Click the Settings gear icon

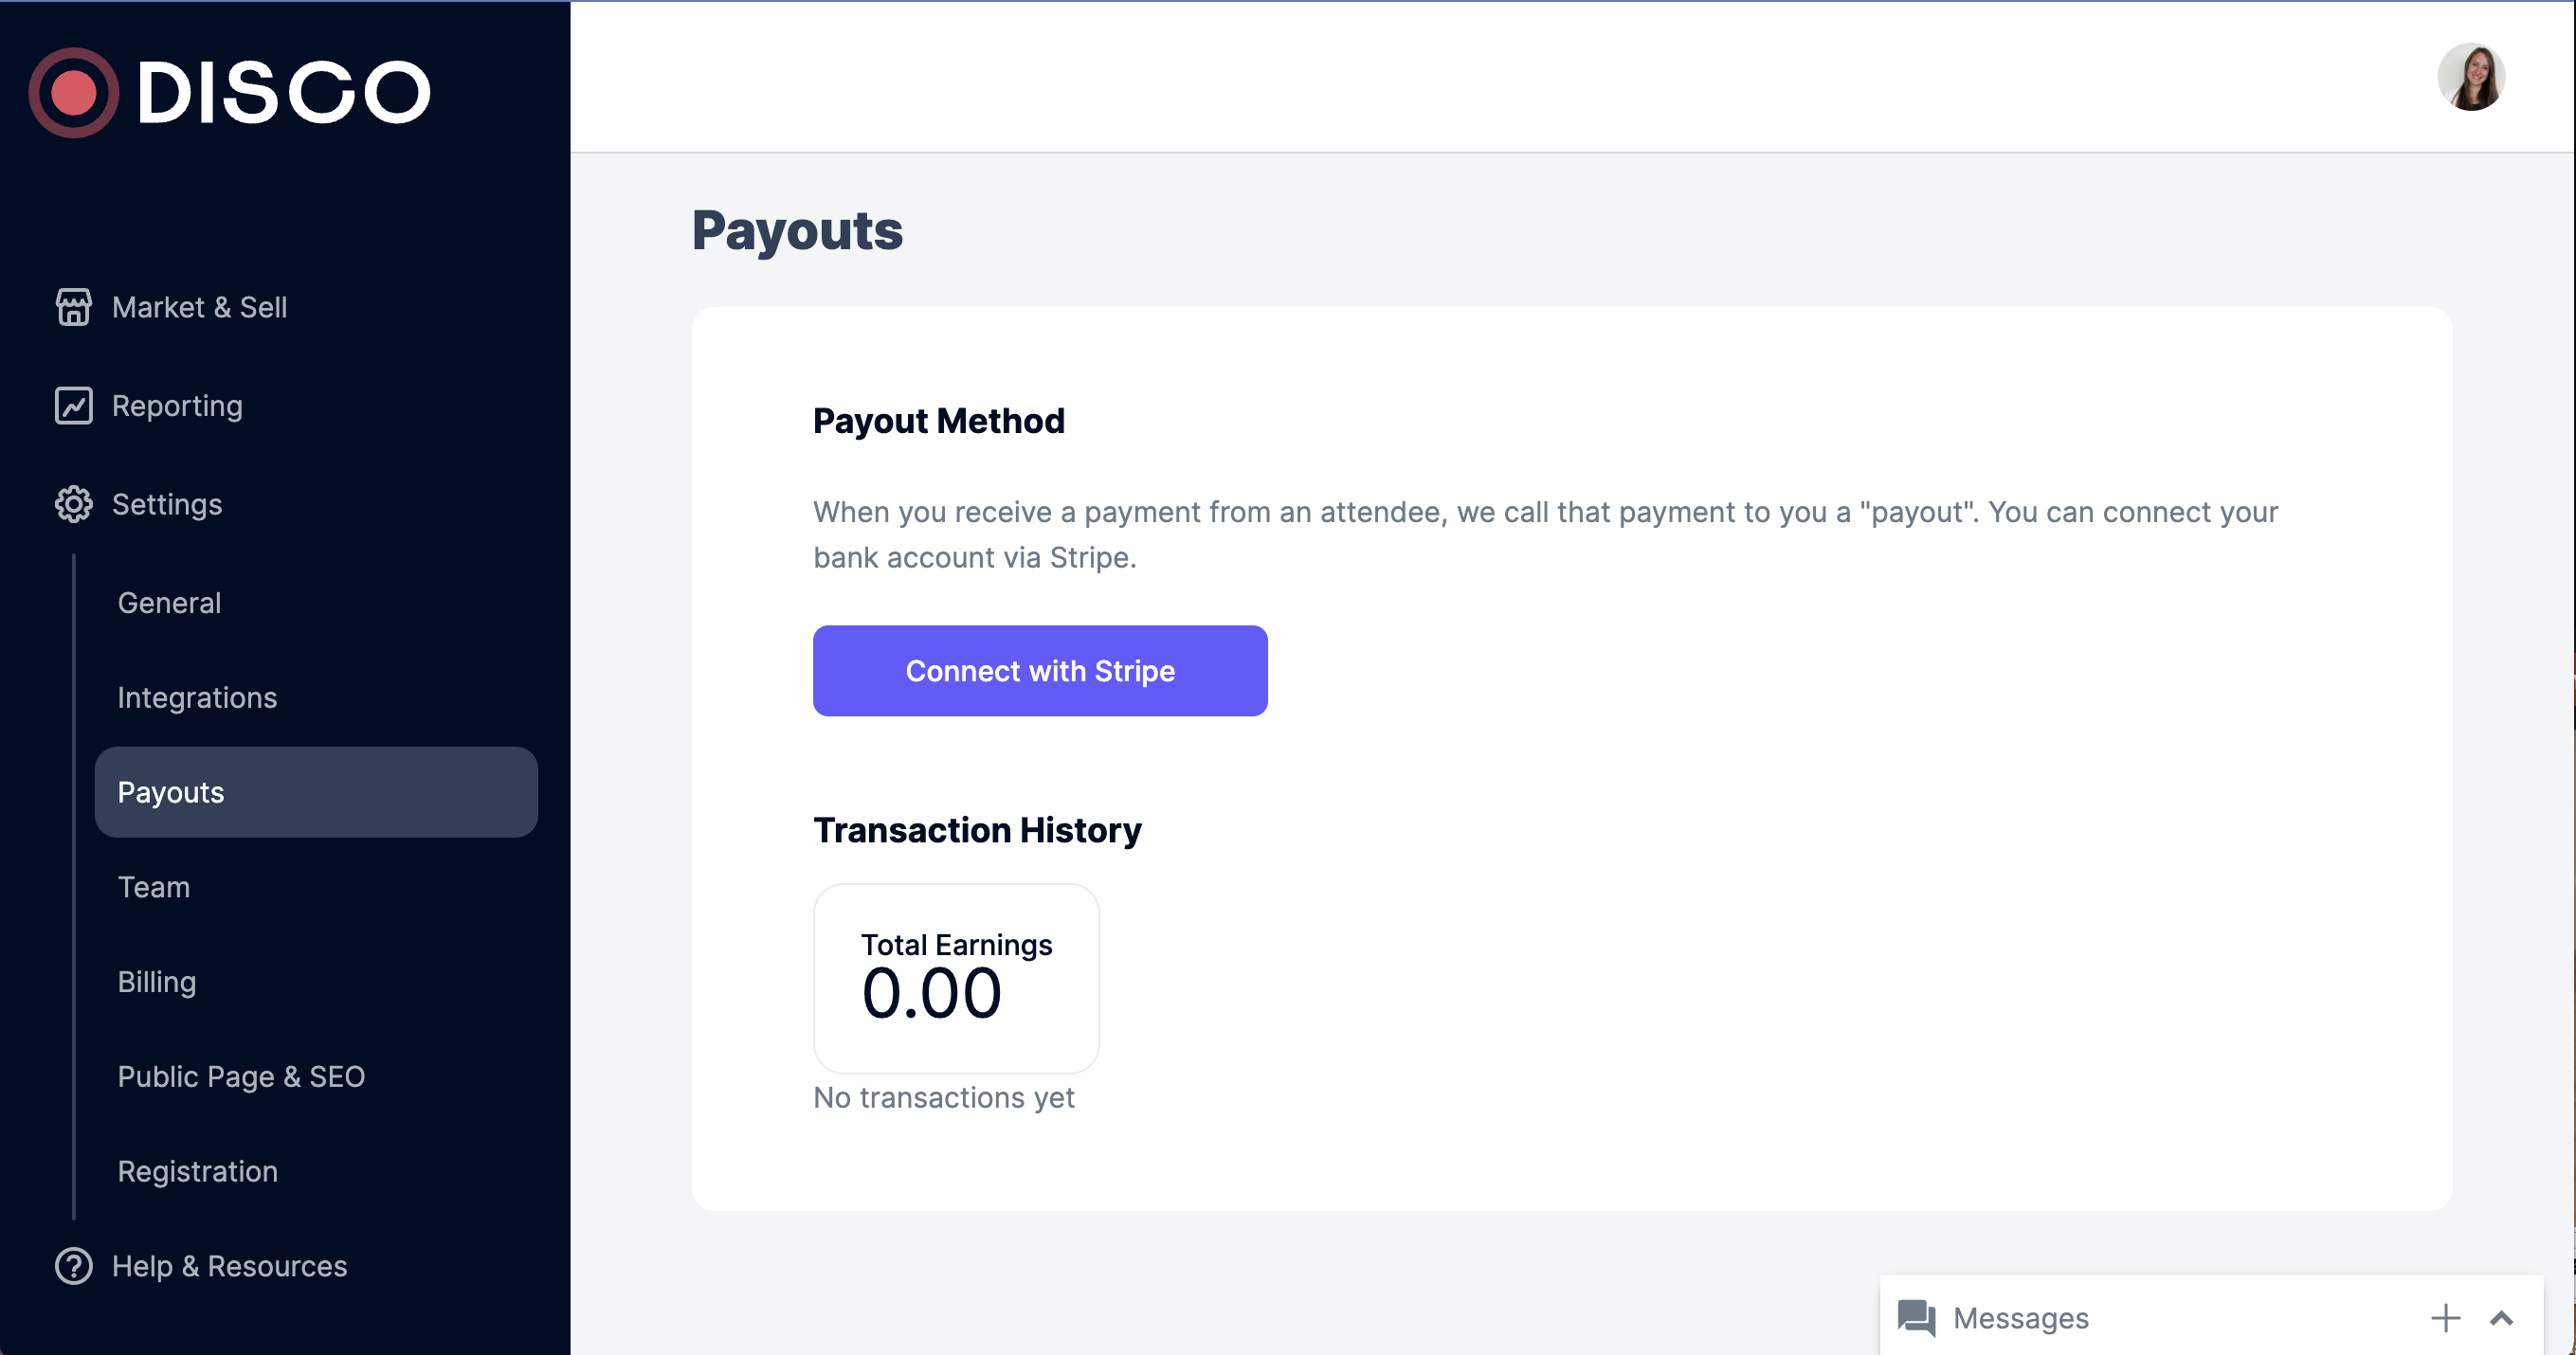pyautogui.click(x=74, y=504)
